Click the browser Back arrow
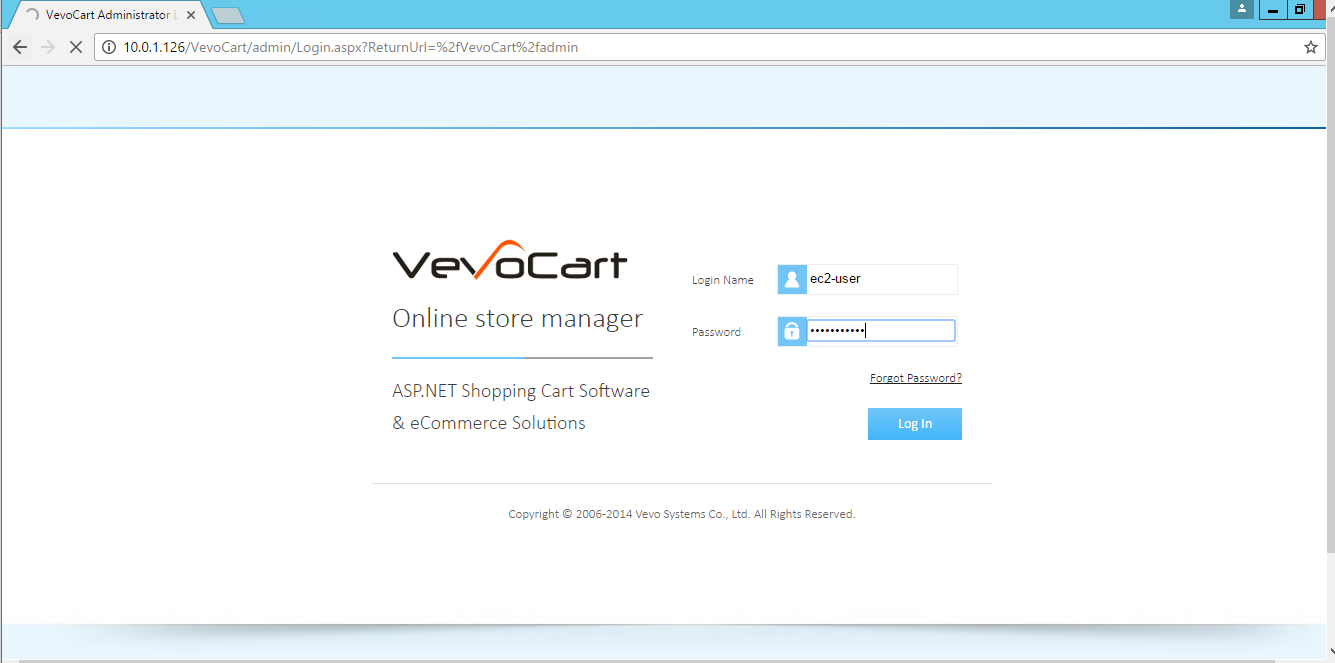Viewport: 1335px width, 663px height. (x=20, y=47)
